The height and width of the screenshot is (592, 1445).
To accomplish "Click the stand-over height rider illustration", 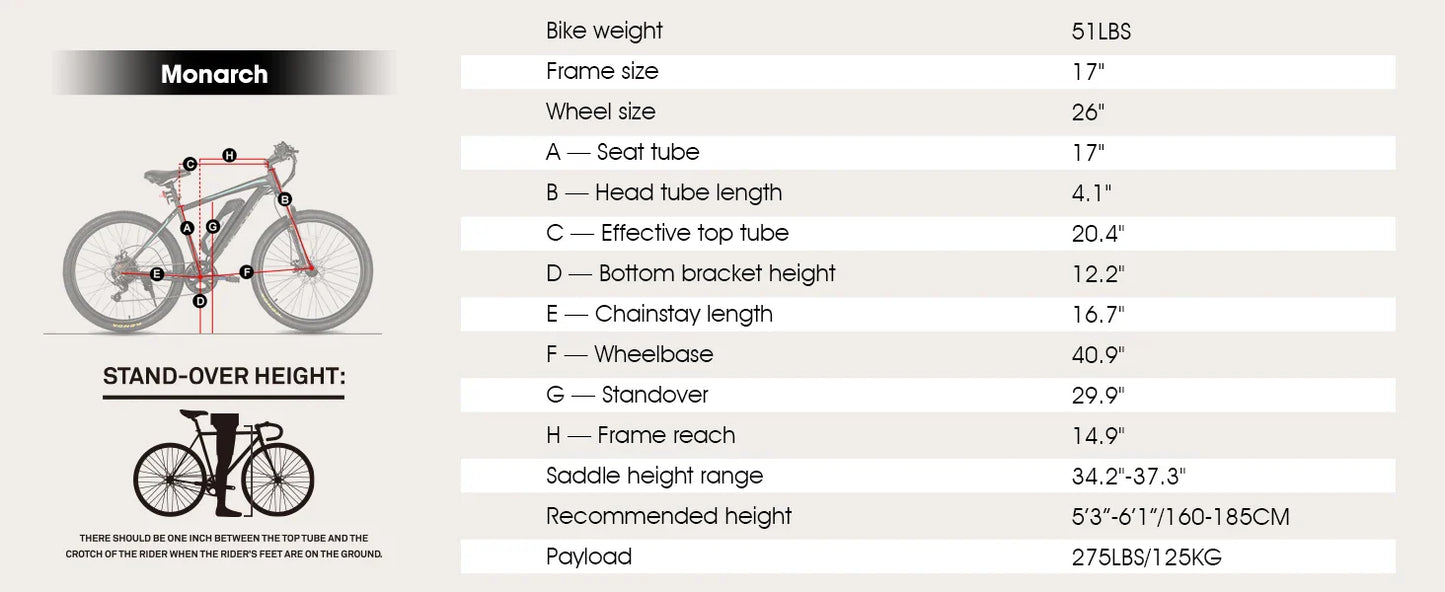I will (x=224, y=463).
